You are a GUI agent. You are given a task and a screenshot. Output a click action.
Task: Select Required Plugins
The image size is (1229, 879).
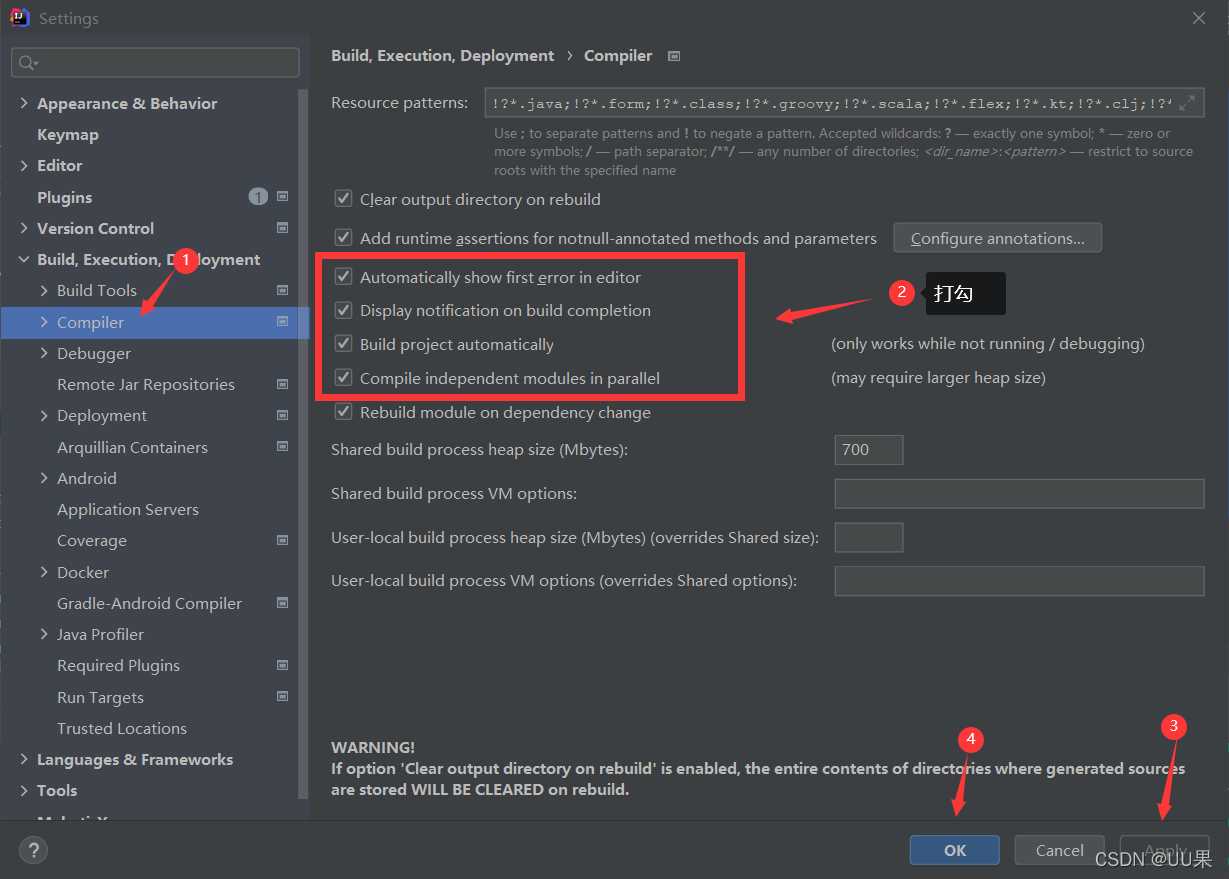pos(118,665)
